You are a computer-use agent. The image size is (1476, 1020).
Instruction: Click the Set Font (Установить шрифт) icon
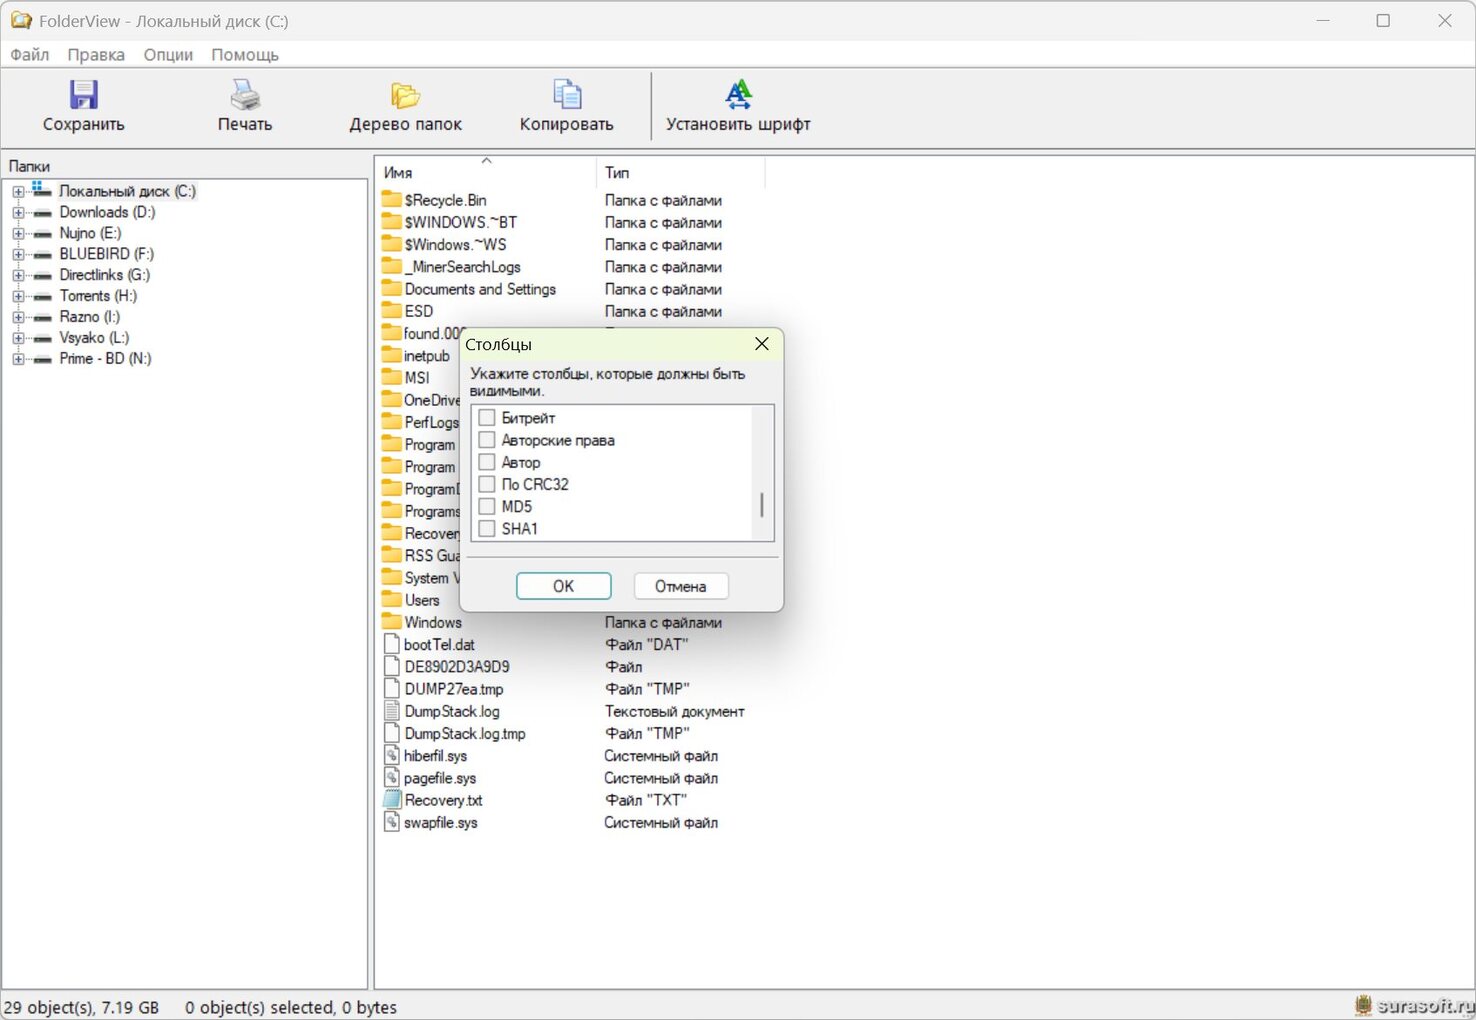point(738,96)
